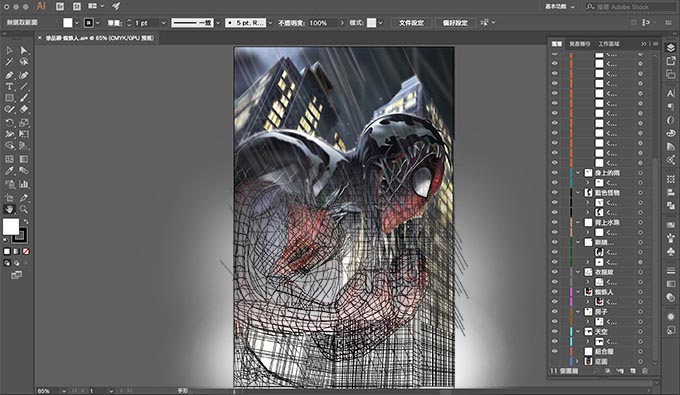
Task: Click the 偏好設定 button
Action: pos(455,23)
